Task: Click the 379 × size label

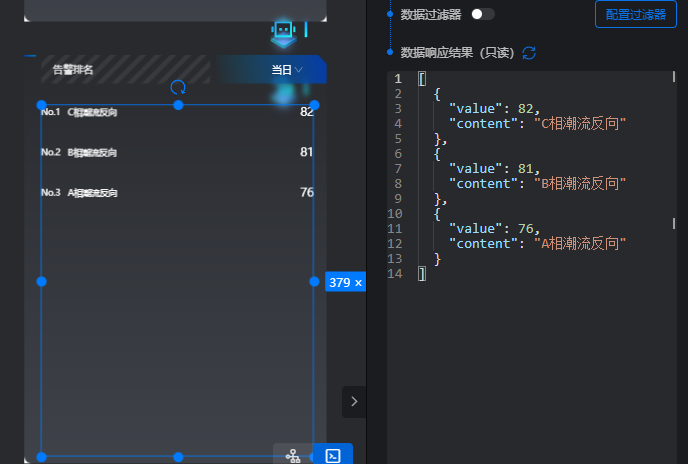Action: 345,283
